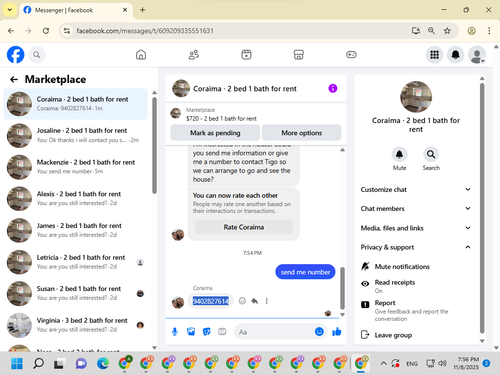Open emoji picker in message box
The height and width of the screenshot is (375, 500).
point(319,332)
